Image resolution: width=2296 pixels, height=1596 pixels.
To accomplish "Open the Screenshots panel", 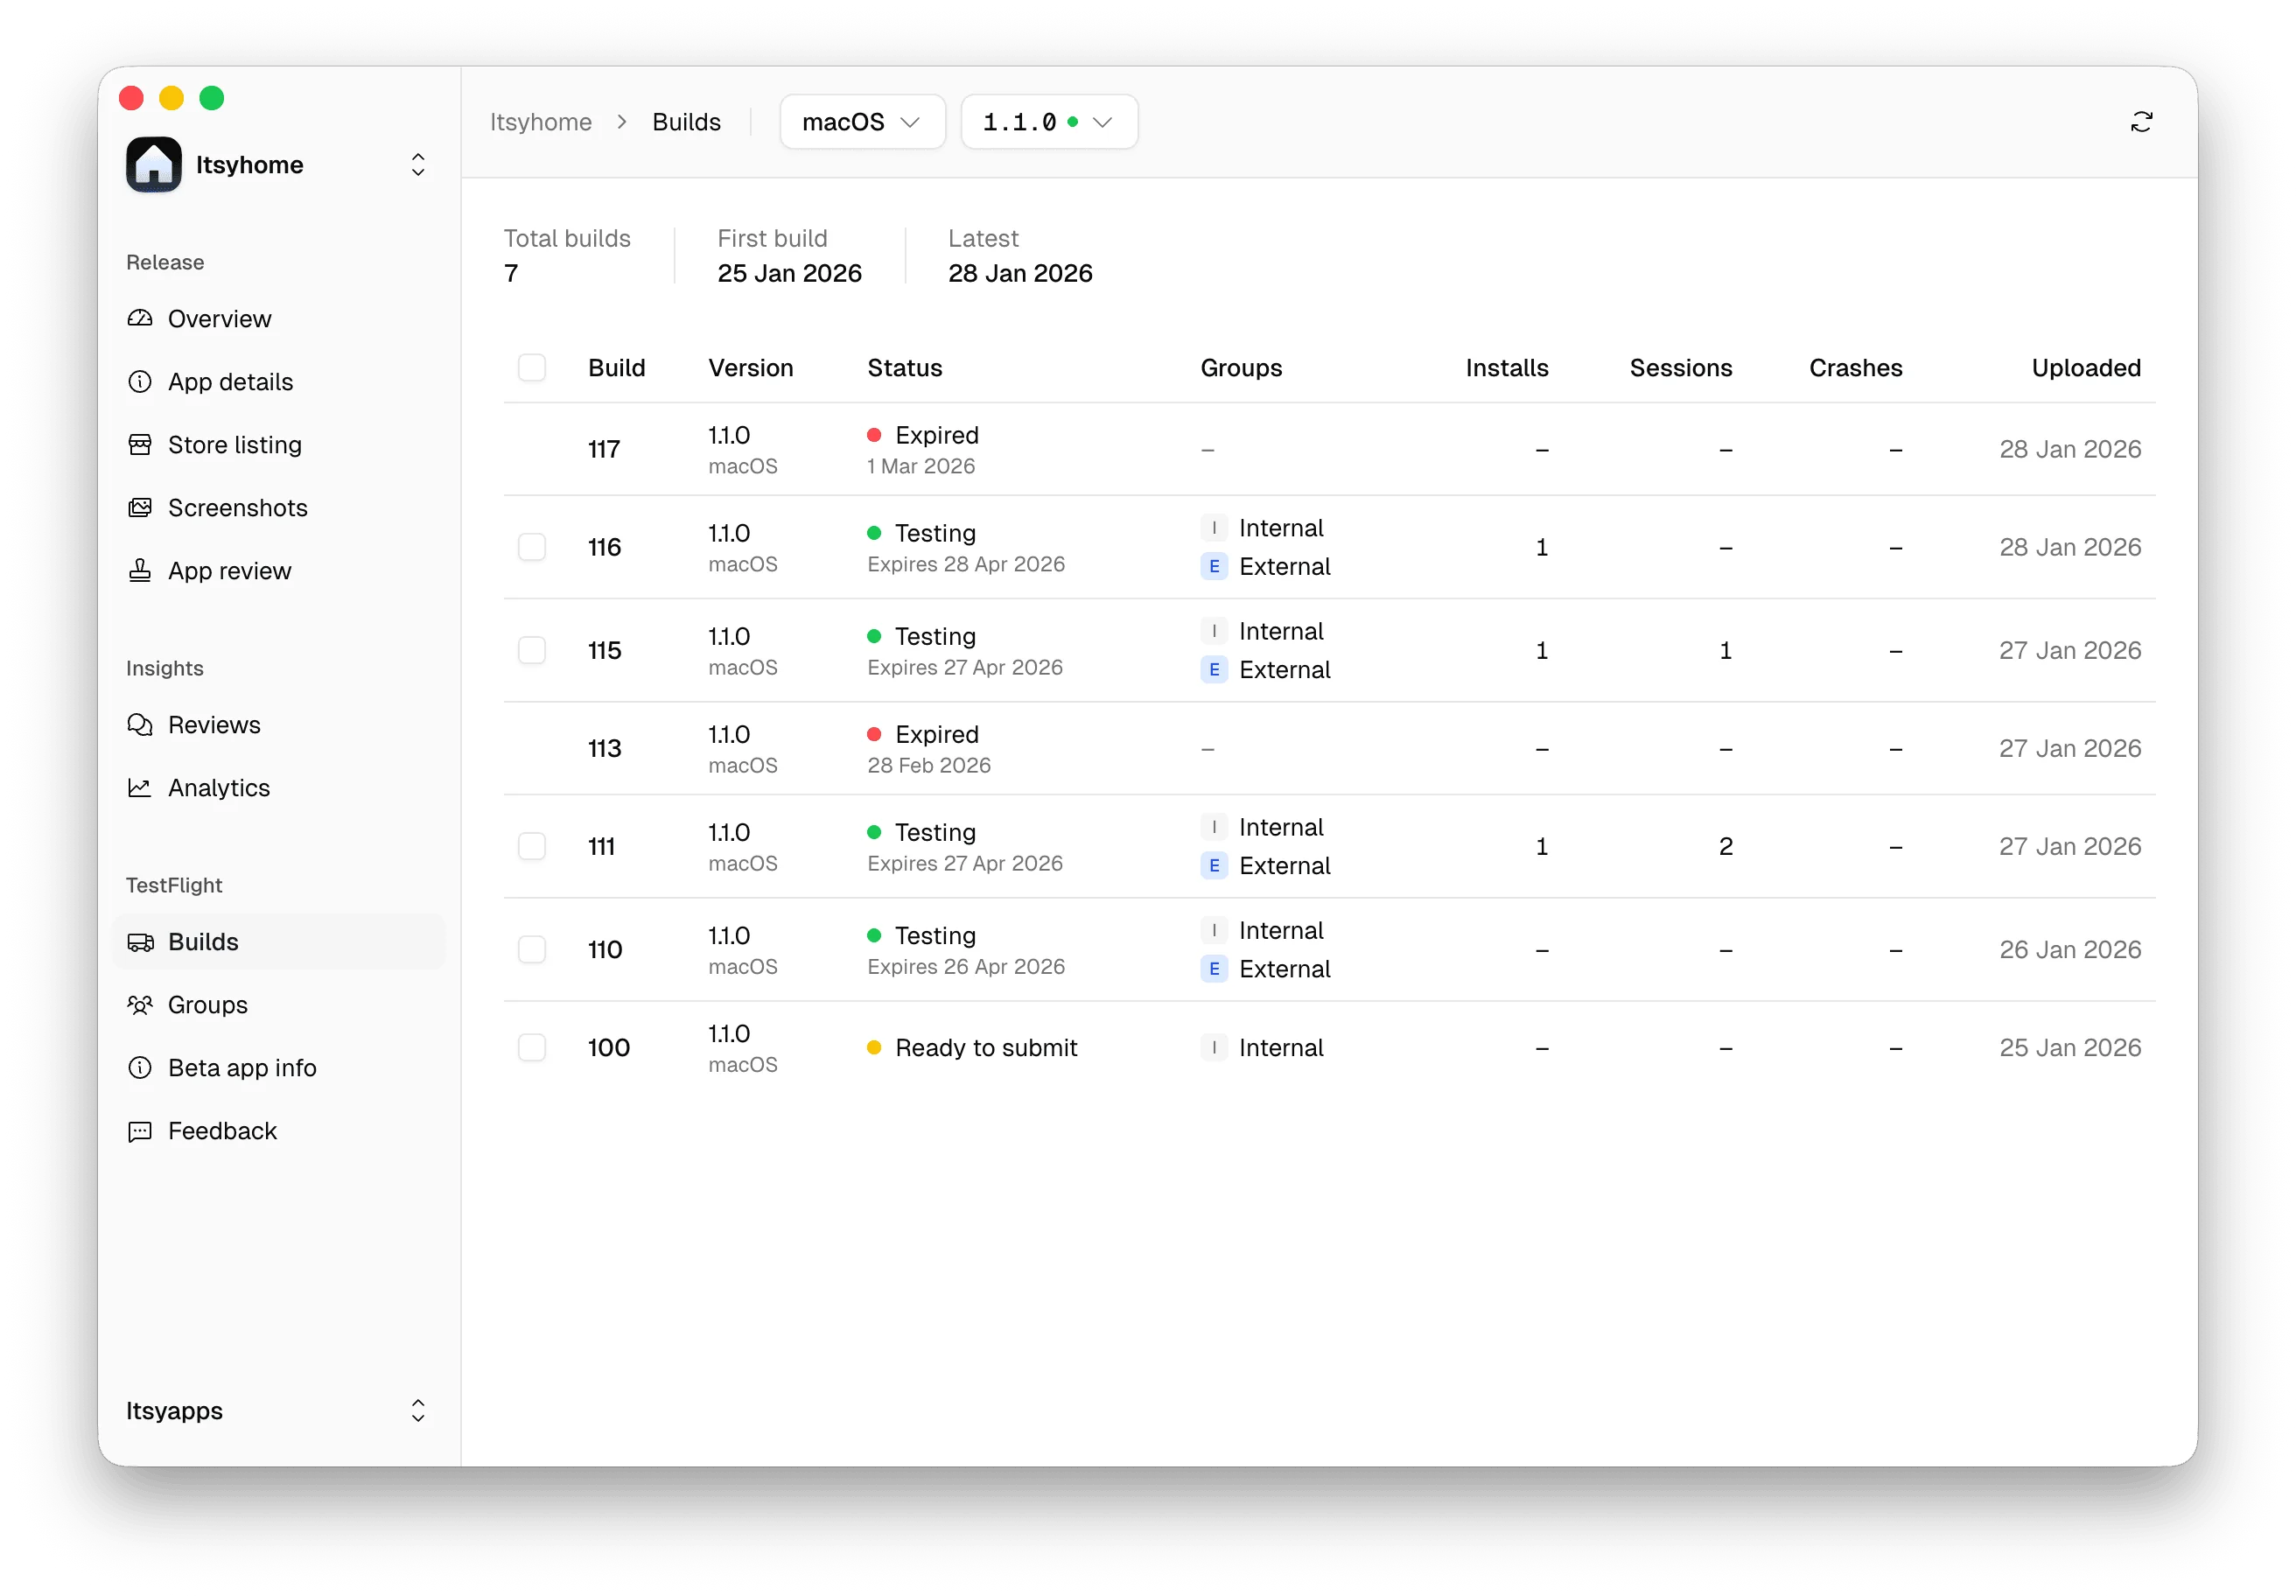I will (x=237, y=508).
